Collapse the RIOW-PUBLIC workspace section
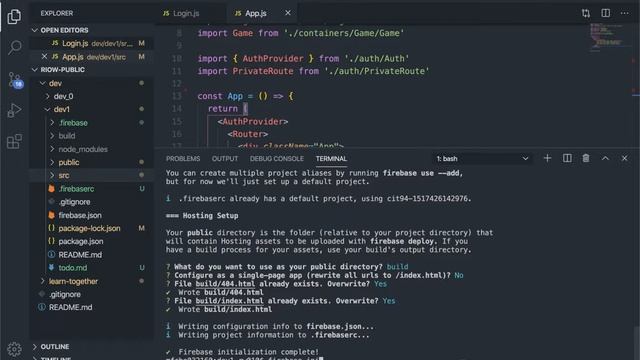The width and height of the screenshot is (640, 360). point(35,70)
